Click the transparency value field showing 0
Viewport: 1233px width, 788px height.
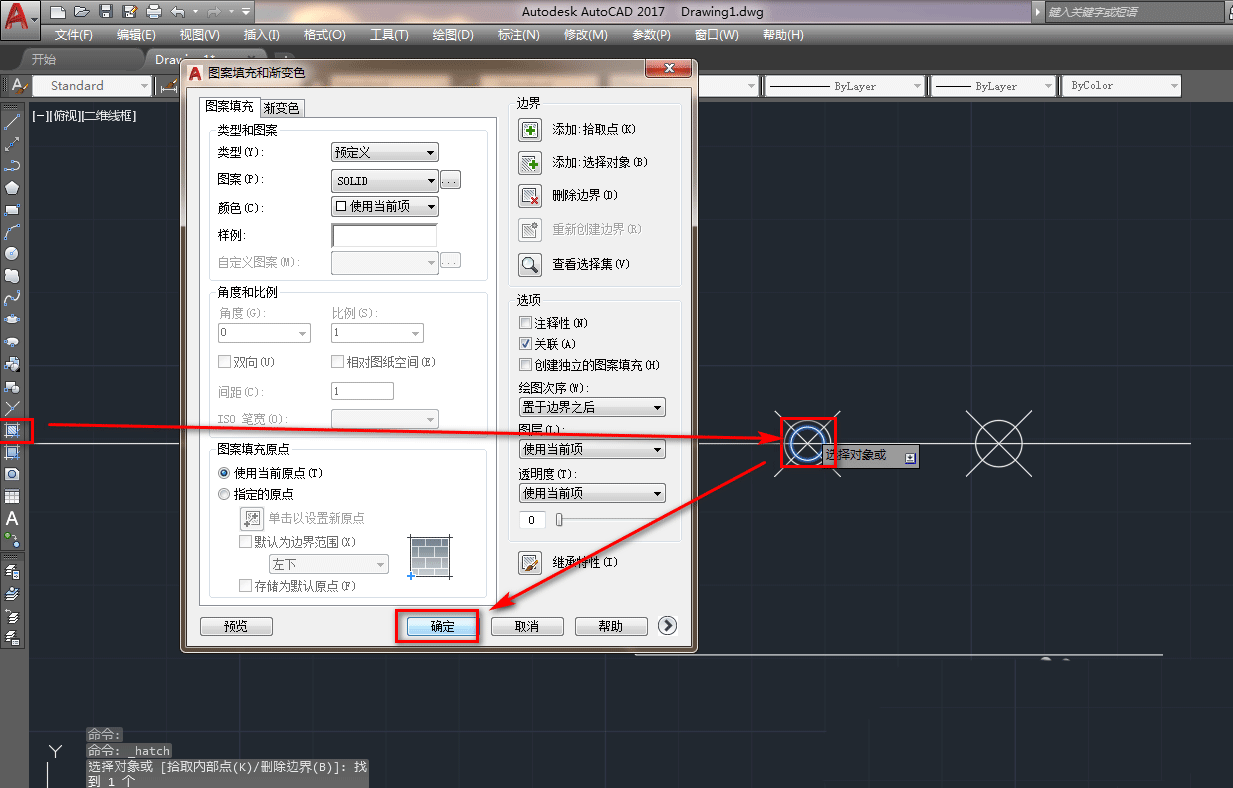tap(532, 520)
